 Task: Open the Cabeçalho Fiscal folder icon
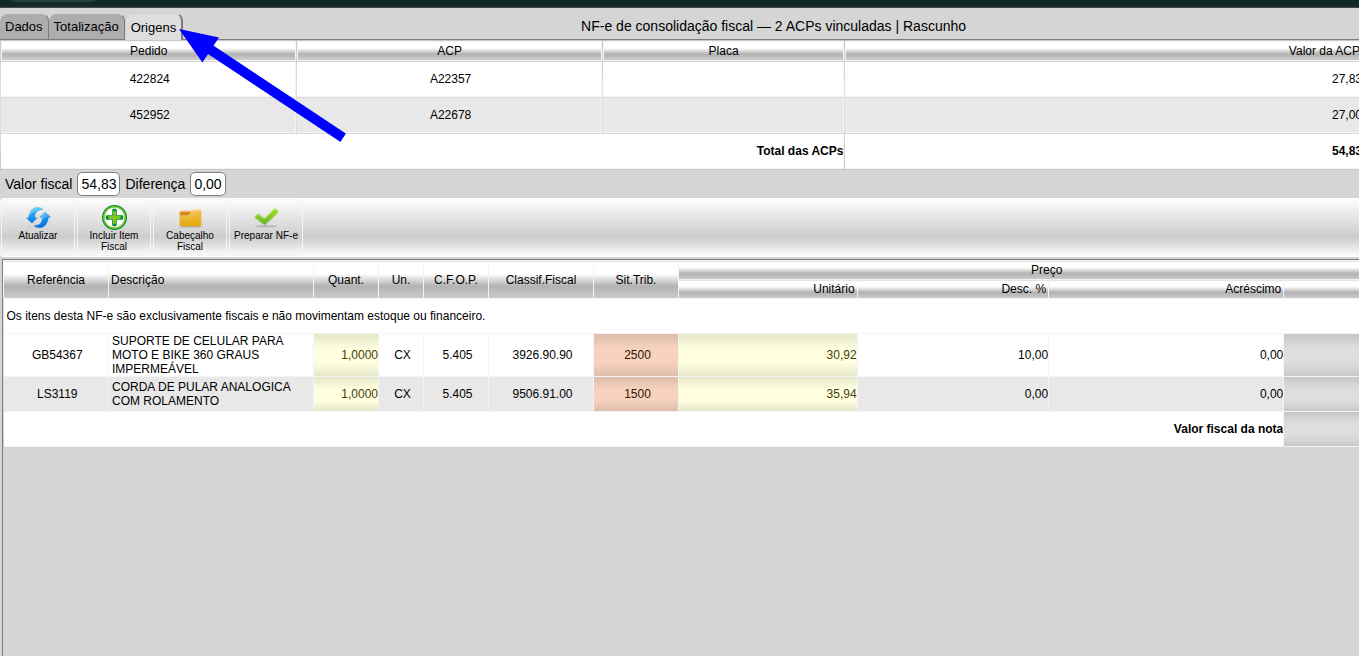[x=190, y=218]
